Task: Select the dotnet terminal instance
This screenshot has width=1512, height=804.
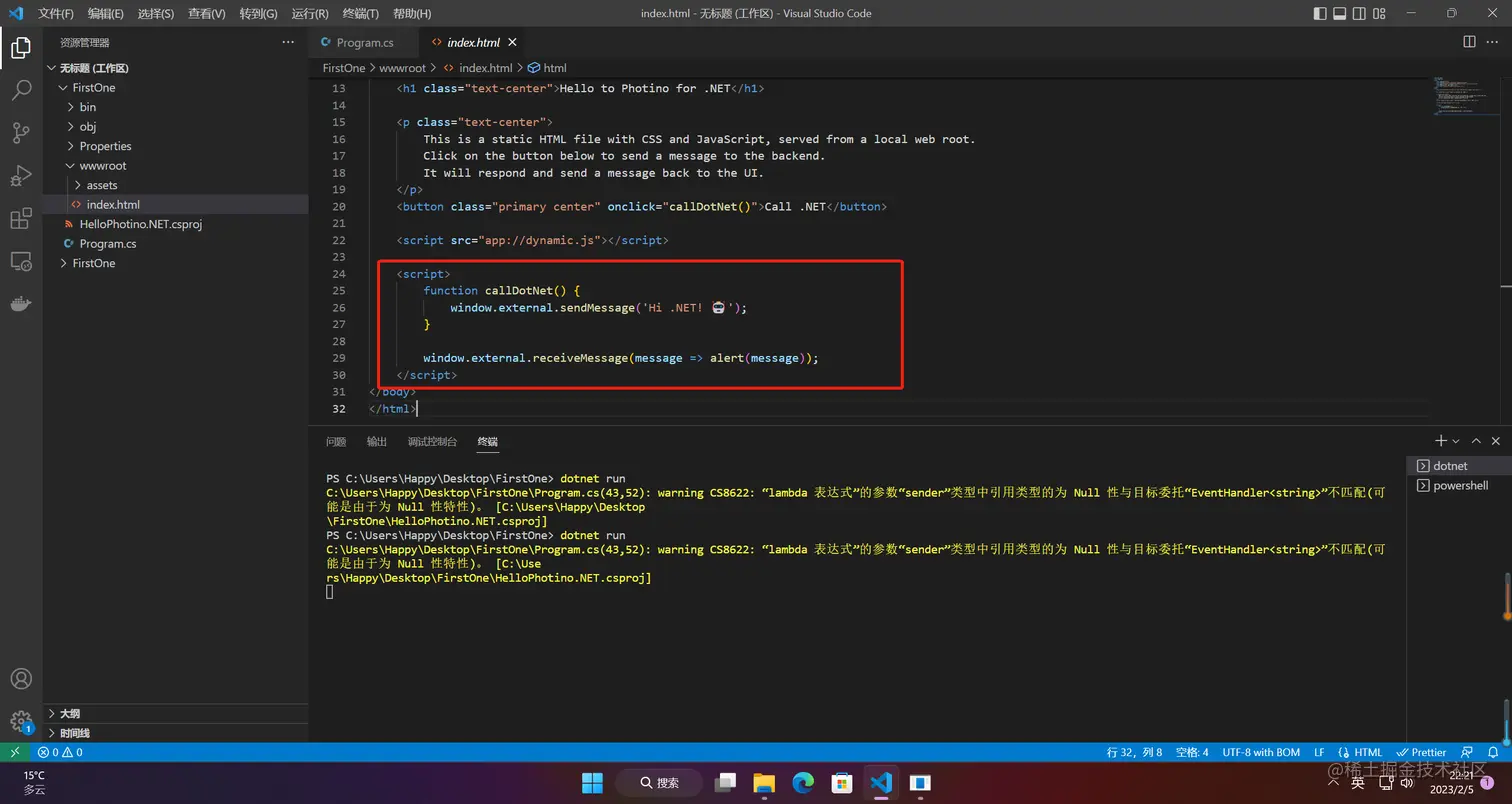Action: [1459, 466]
